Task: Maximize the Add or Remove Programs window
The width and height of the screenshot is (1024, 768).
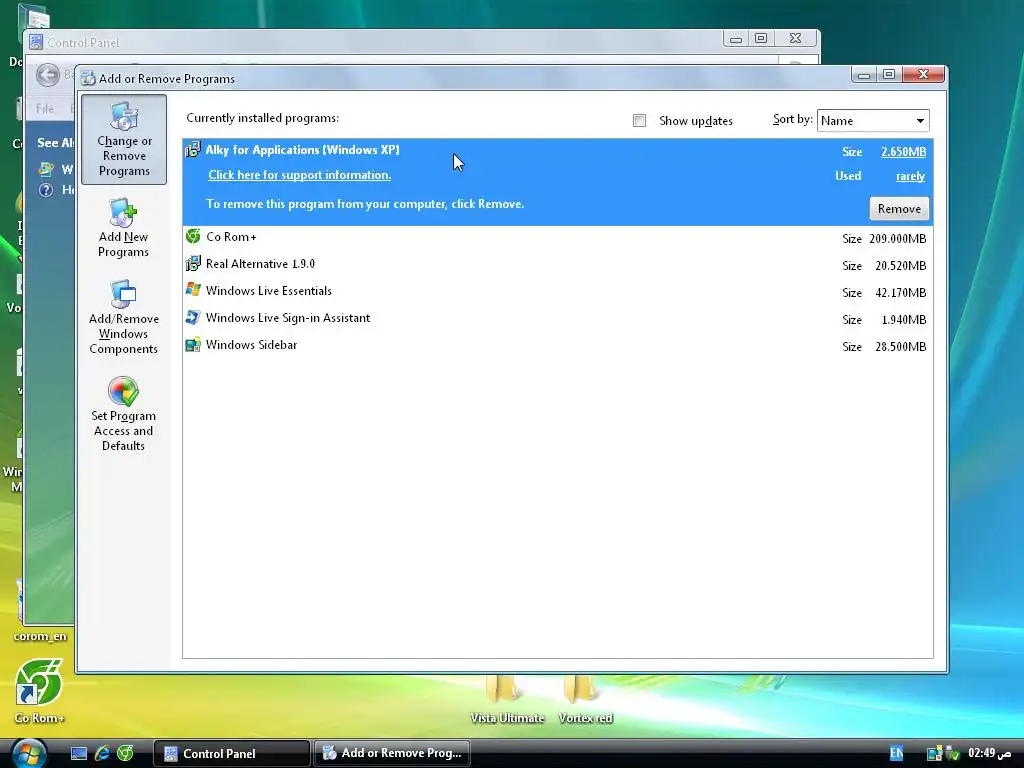Action: [x=889, y=74]
